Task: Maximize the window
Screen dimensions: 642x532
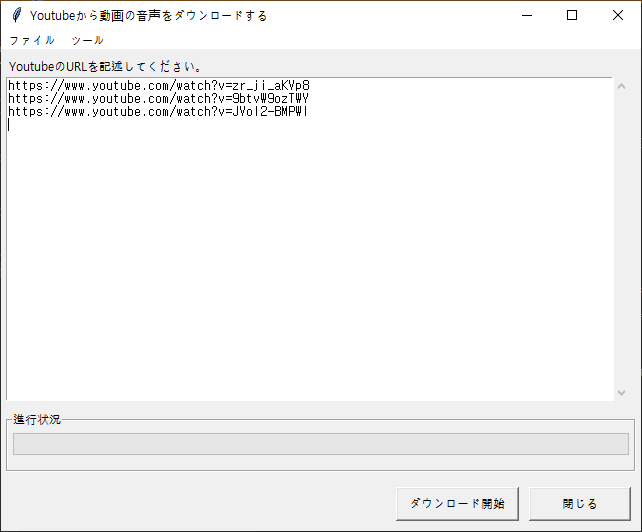Action: pyautogui.click(x=572, y=15)
